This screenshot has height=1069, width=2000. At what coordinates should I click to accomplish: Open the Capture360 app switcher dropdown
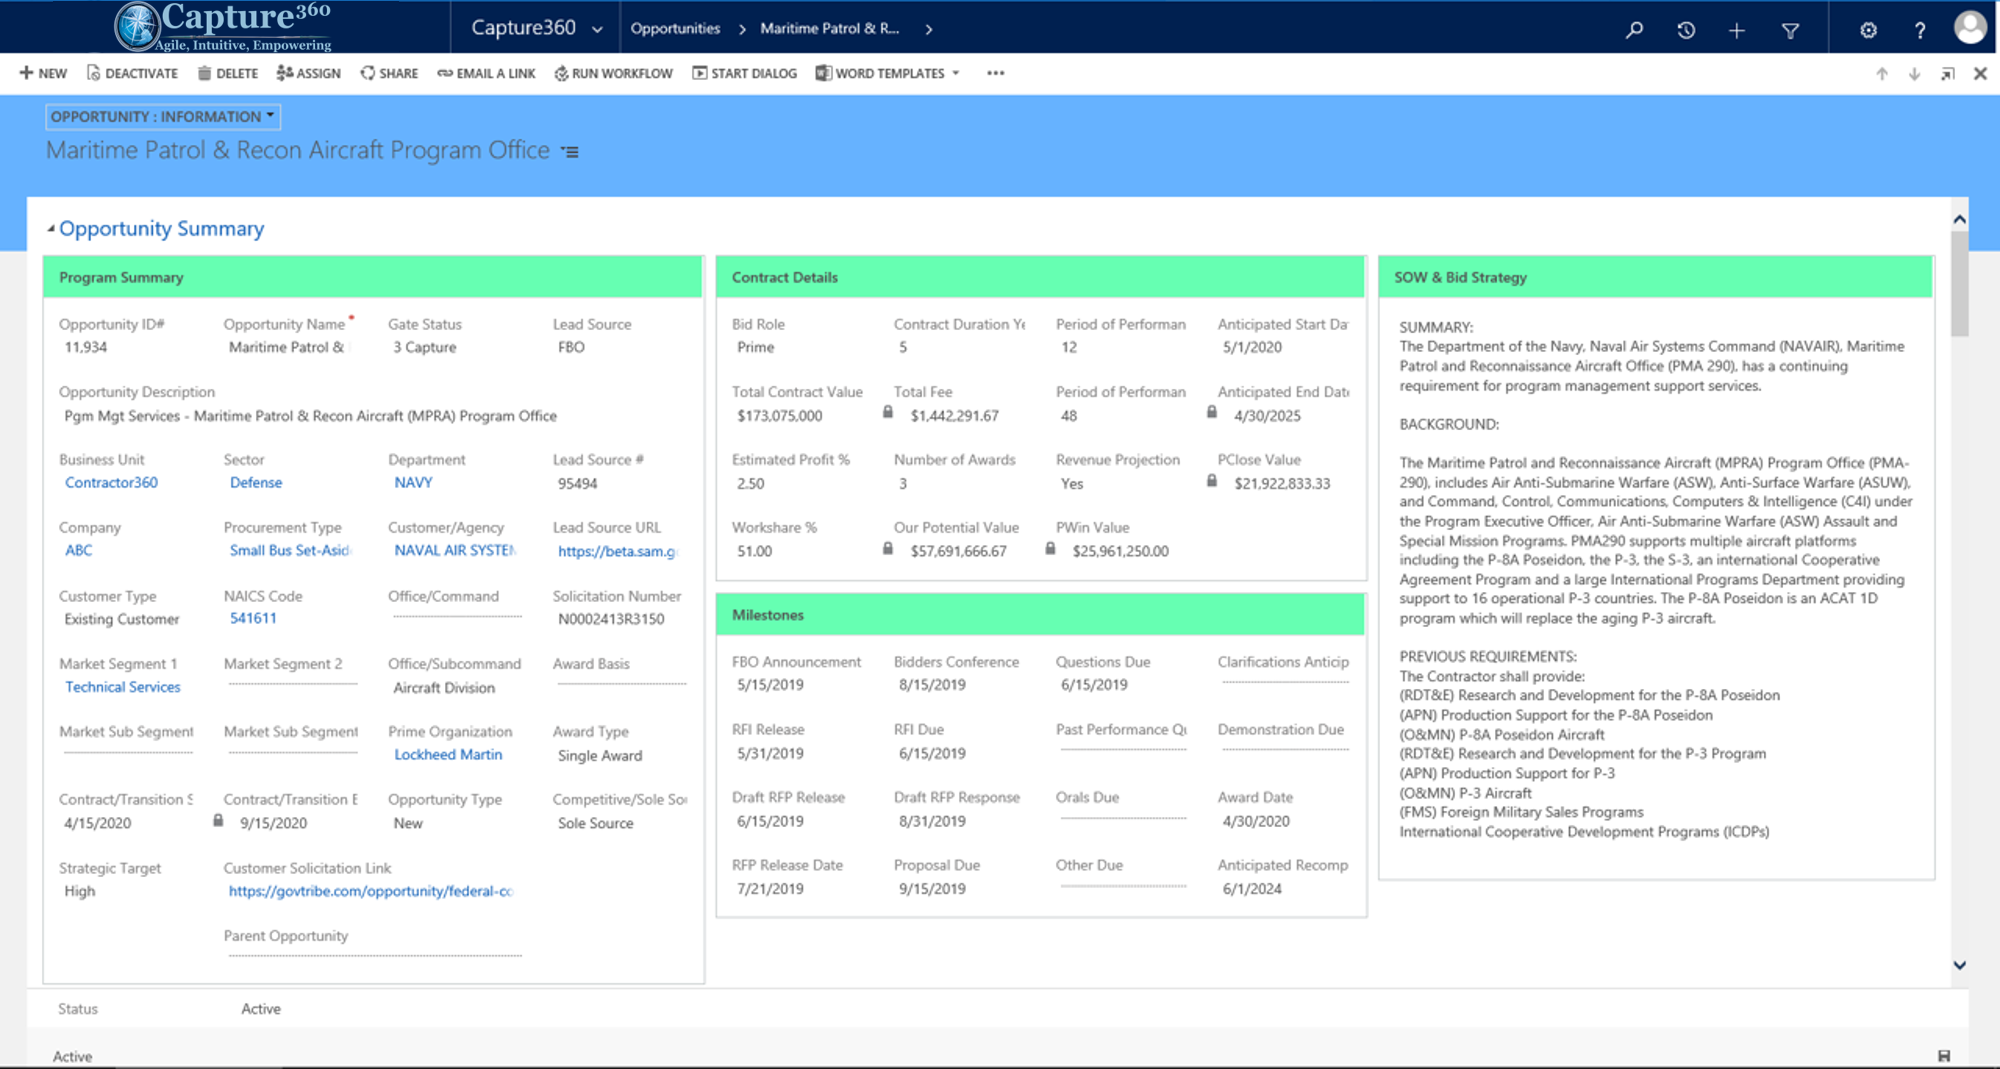coord(537,28)
